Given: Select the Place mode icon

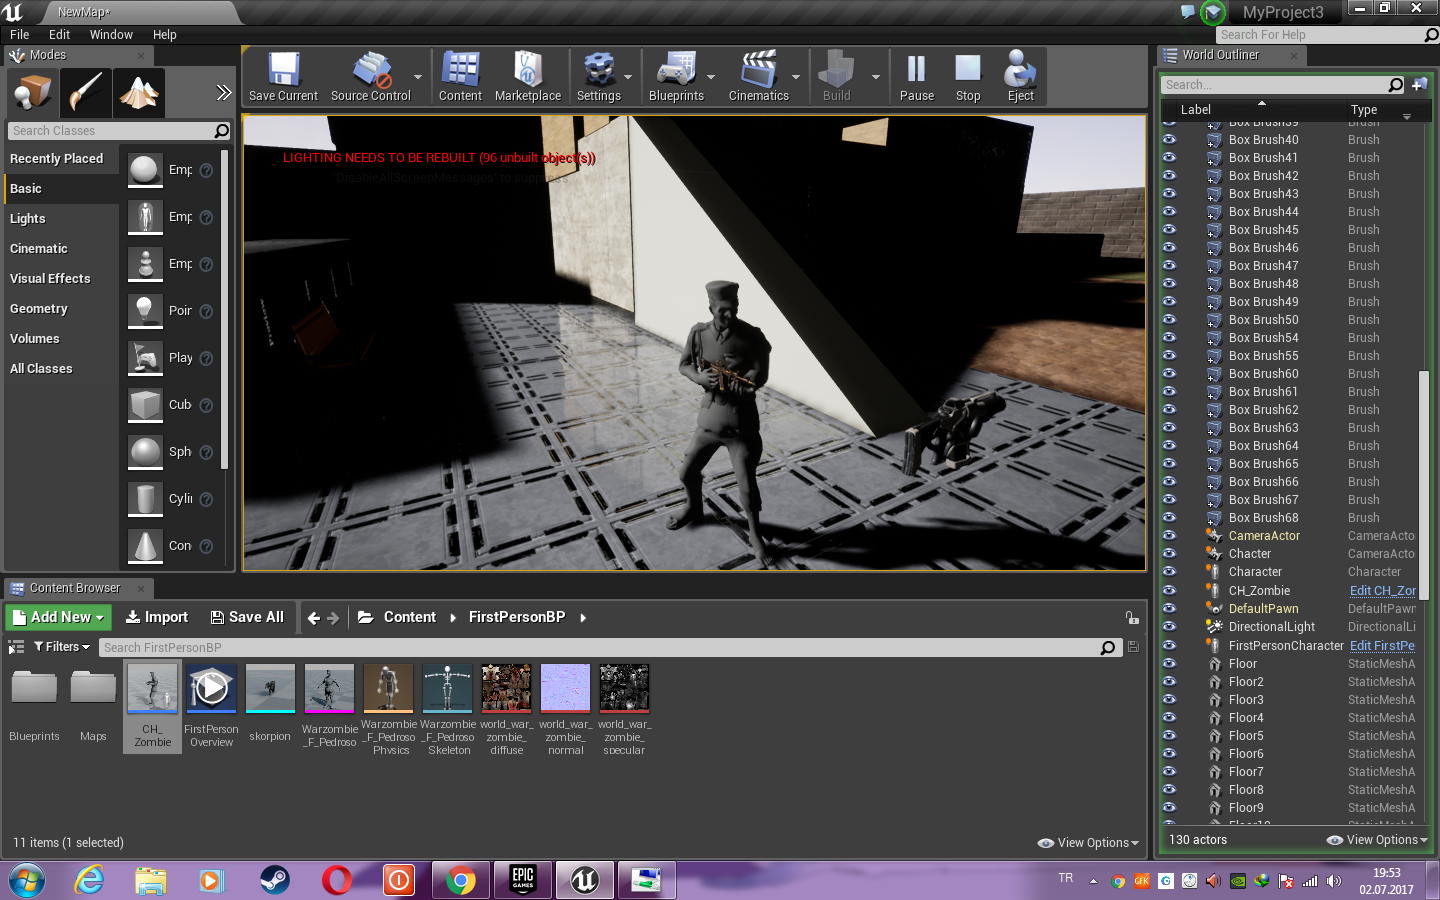Looking at the screenshot, I should point(33,93).
